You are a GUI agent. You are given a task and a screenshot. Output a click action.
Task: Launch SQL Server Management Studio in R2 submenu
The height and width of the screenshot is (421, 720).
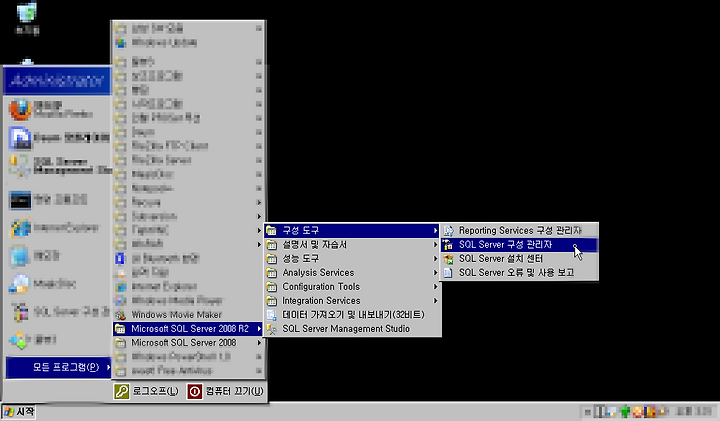(x=352, y=329)
